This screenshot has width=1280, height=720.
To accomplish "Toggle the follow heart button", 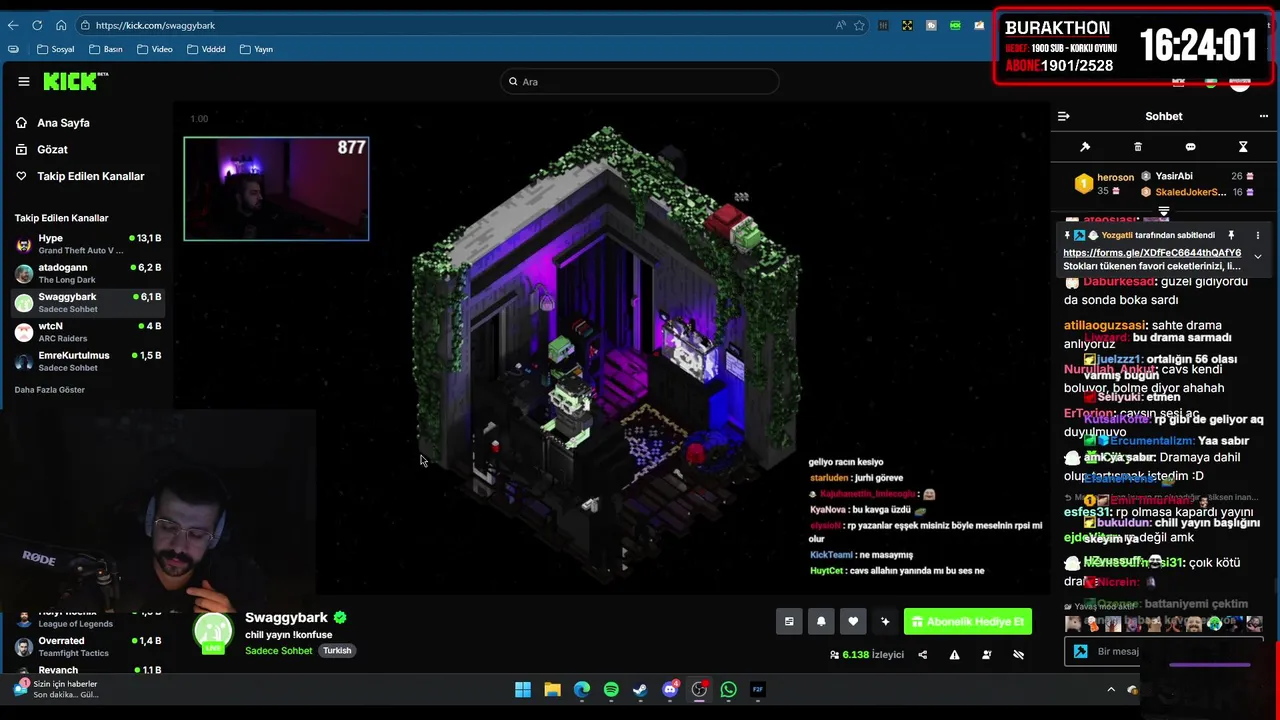I will tap(853, 622).
